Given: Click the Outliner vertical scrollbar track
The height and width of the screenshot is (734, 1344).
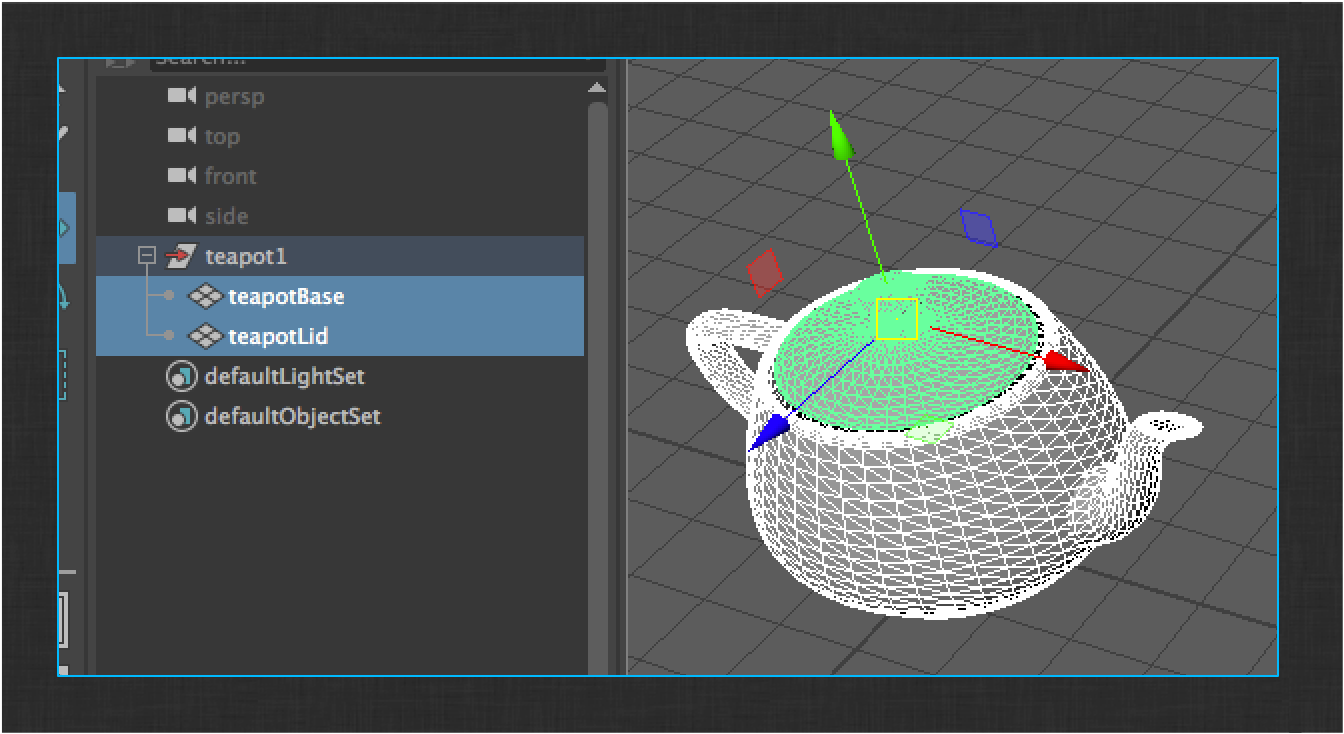Looking at the screenshot, I should (598, 389).
